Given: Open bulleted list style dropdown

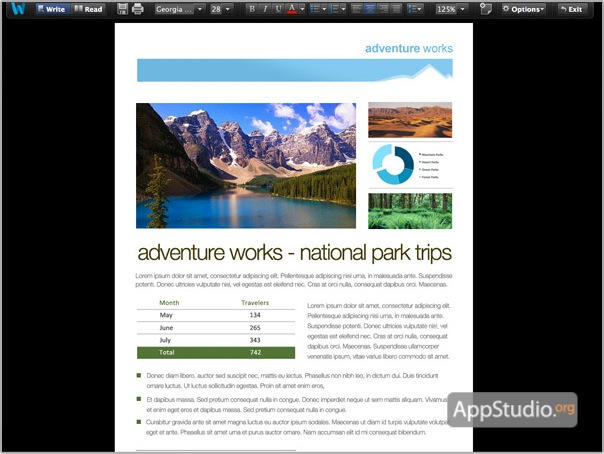Looking at the screenshot, I should 324,9.
